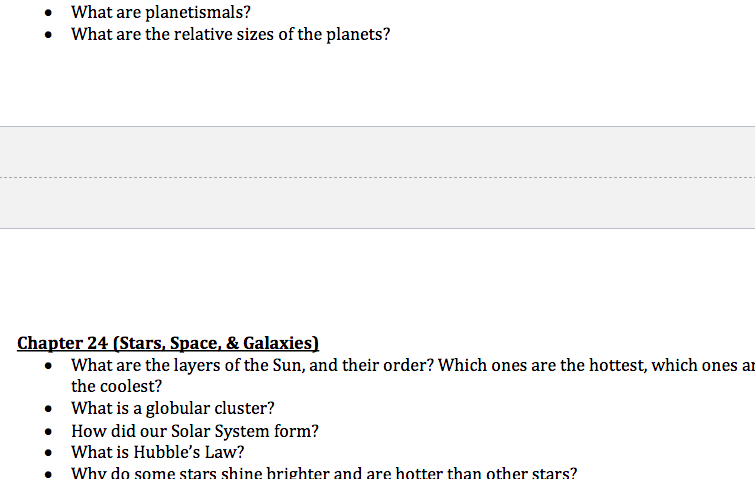This screenshot has height=485, width=755.
Task: Click "How did our Solar System form?" line
Action: tap(195, 431)
